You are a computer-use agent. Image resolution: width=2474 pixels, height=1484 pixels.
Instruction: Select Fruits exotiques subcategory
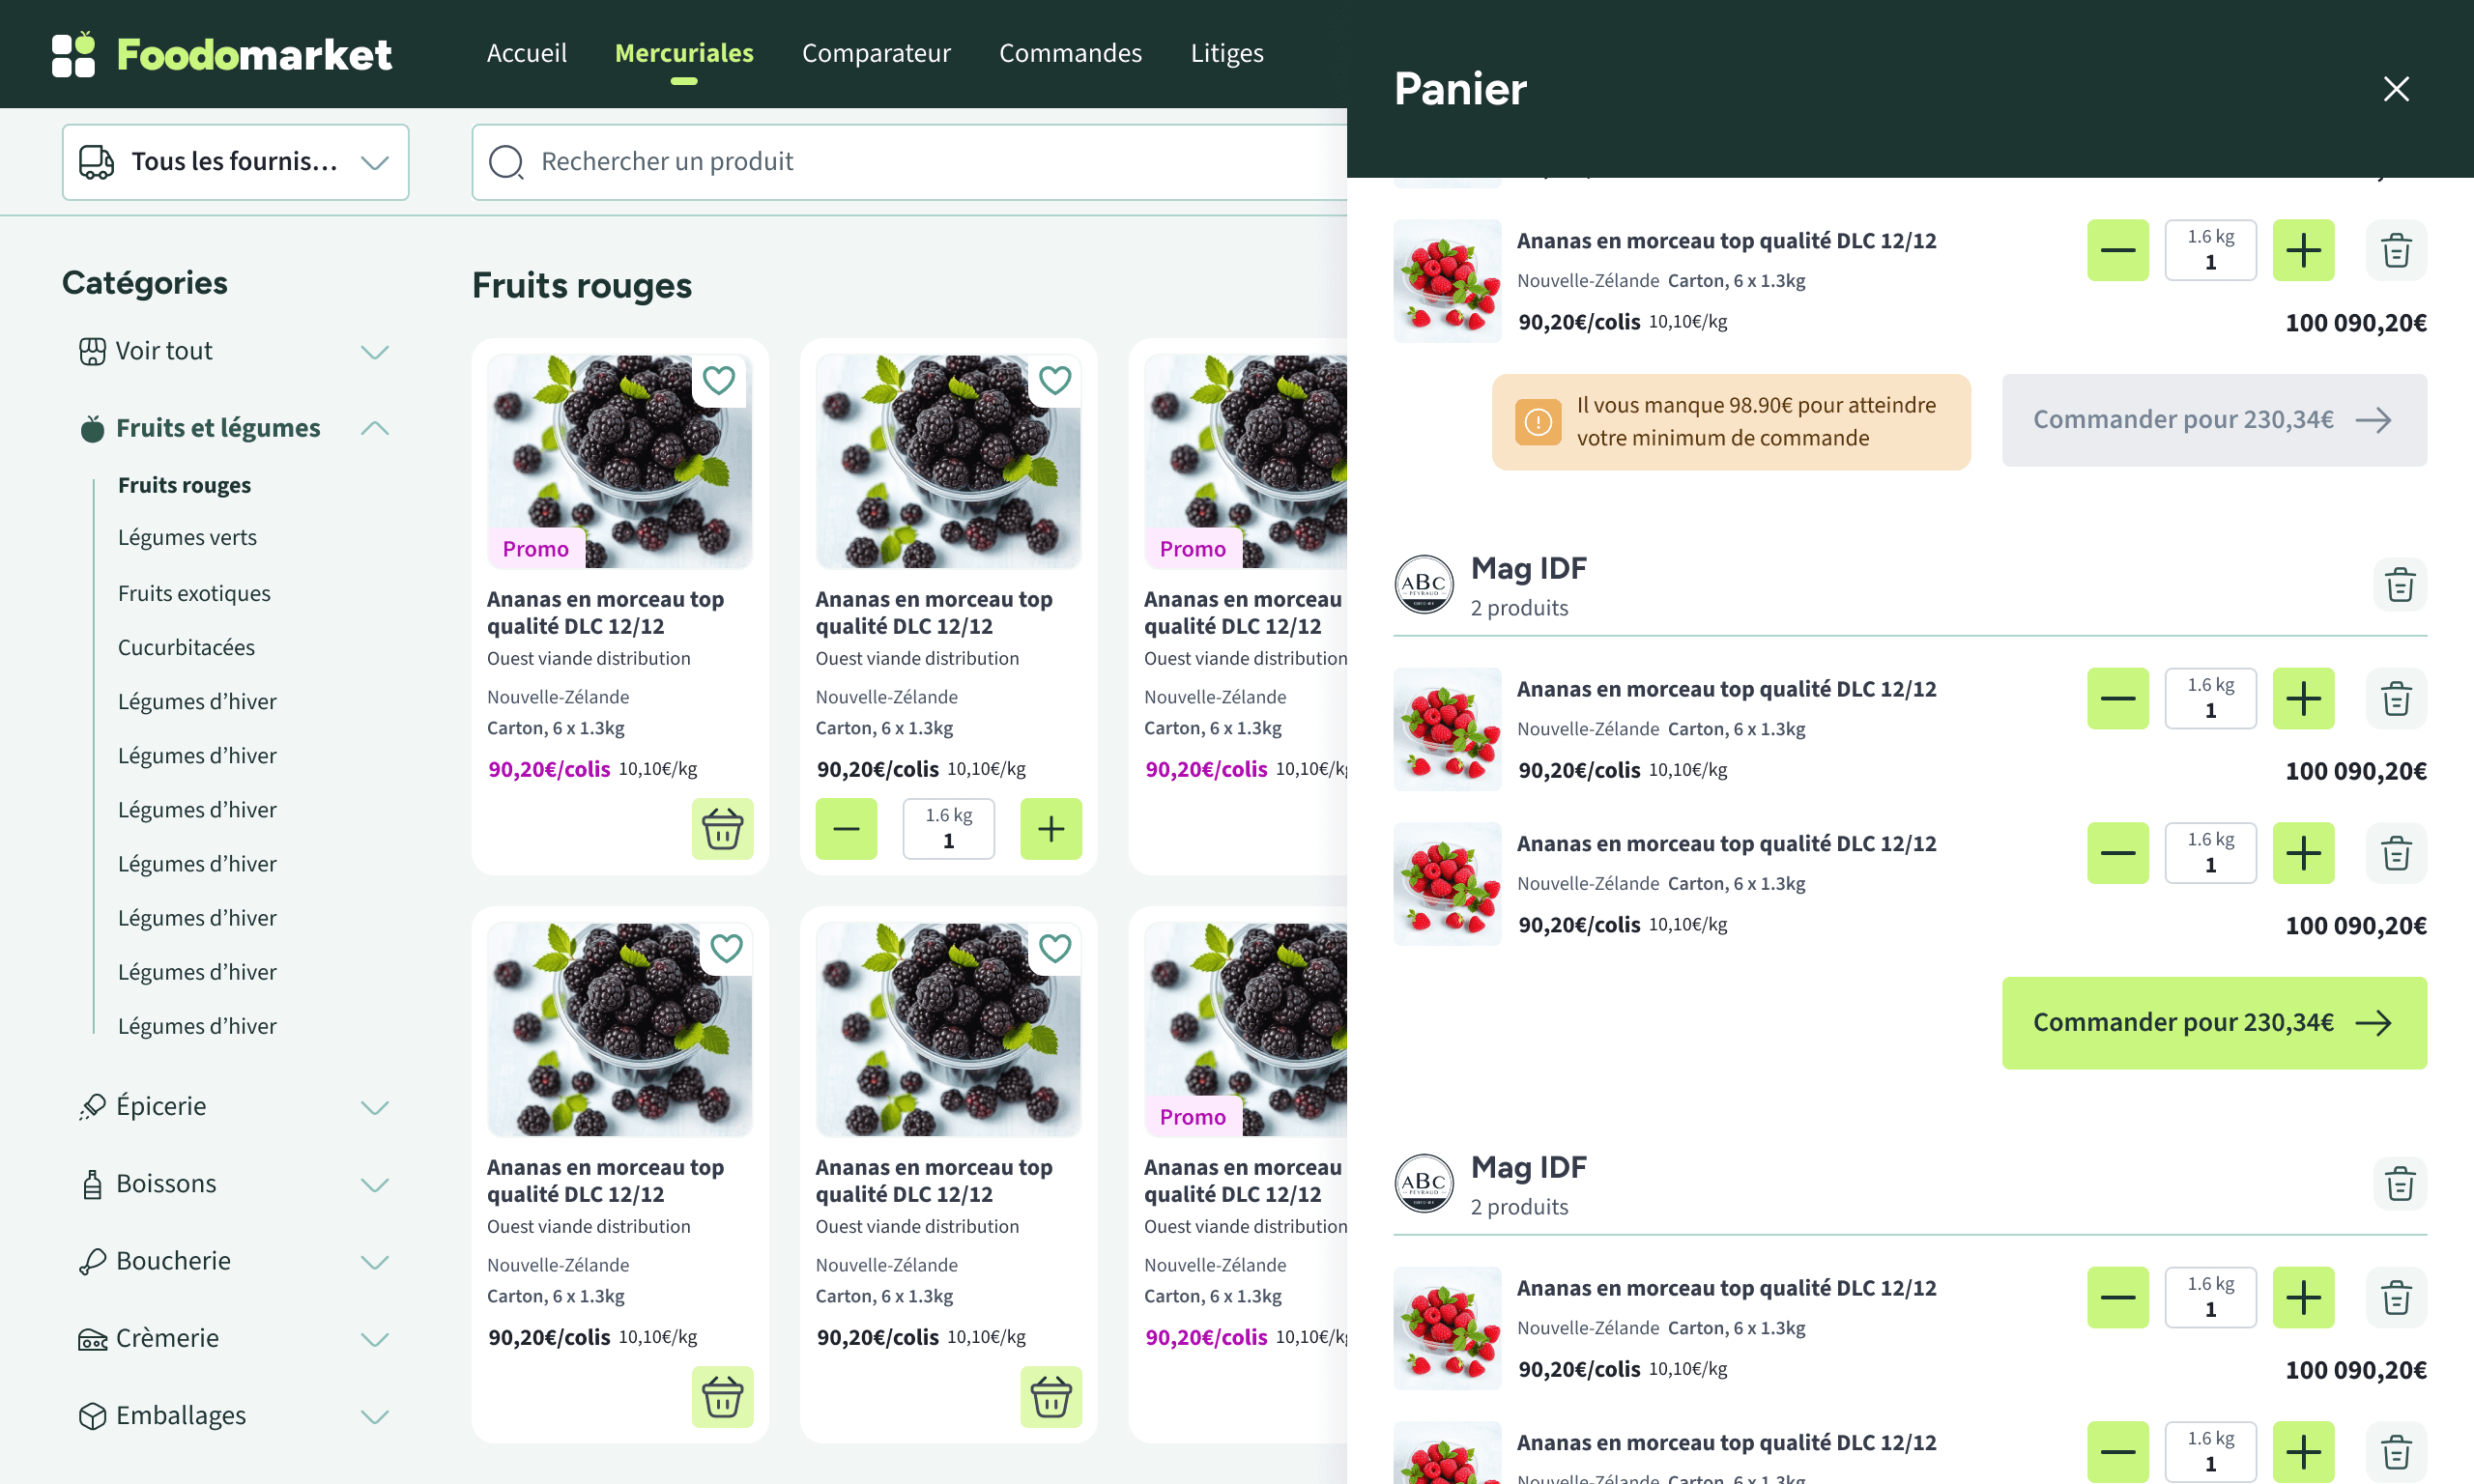(194, 593)
